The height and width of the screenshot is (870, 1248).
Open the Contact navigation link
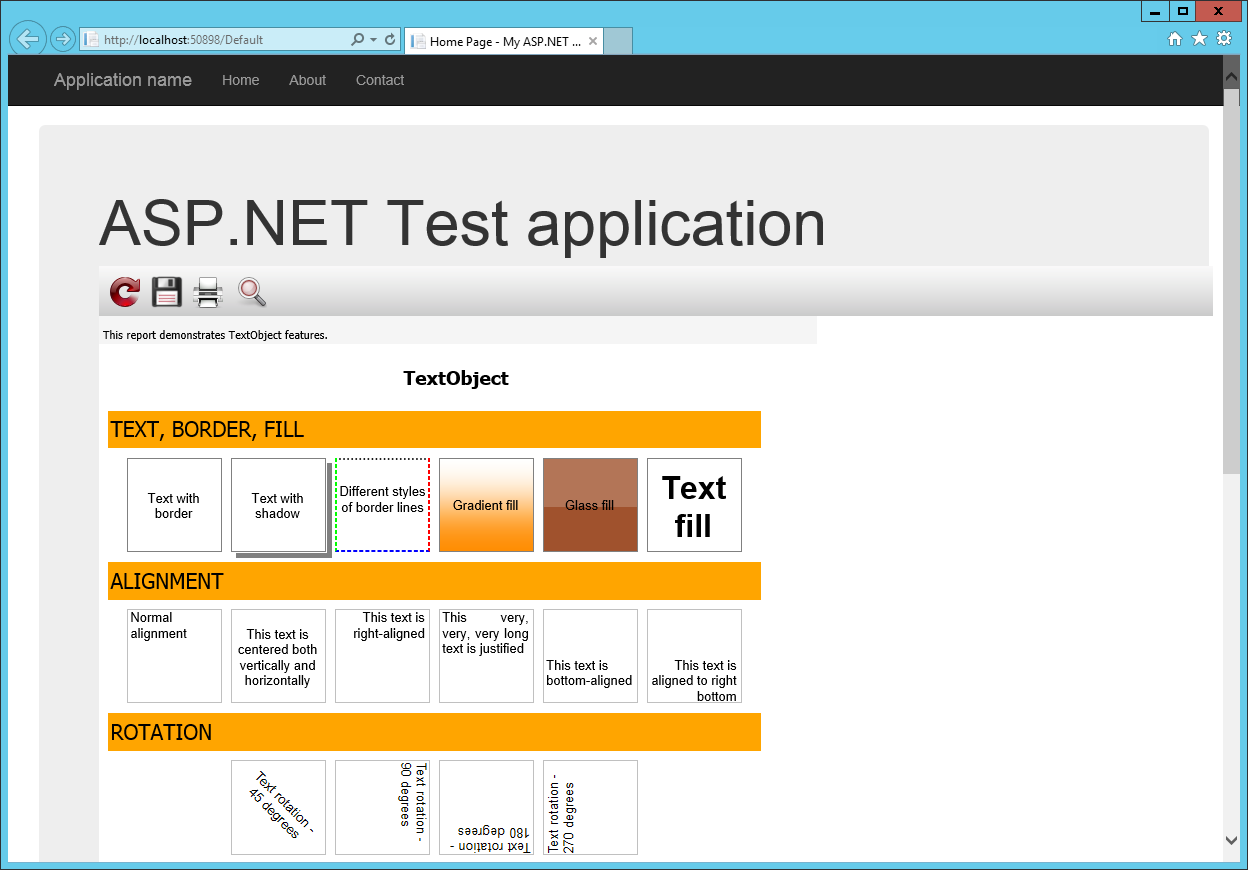tap(380, 80)
